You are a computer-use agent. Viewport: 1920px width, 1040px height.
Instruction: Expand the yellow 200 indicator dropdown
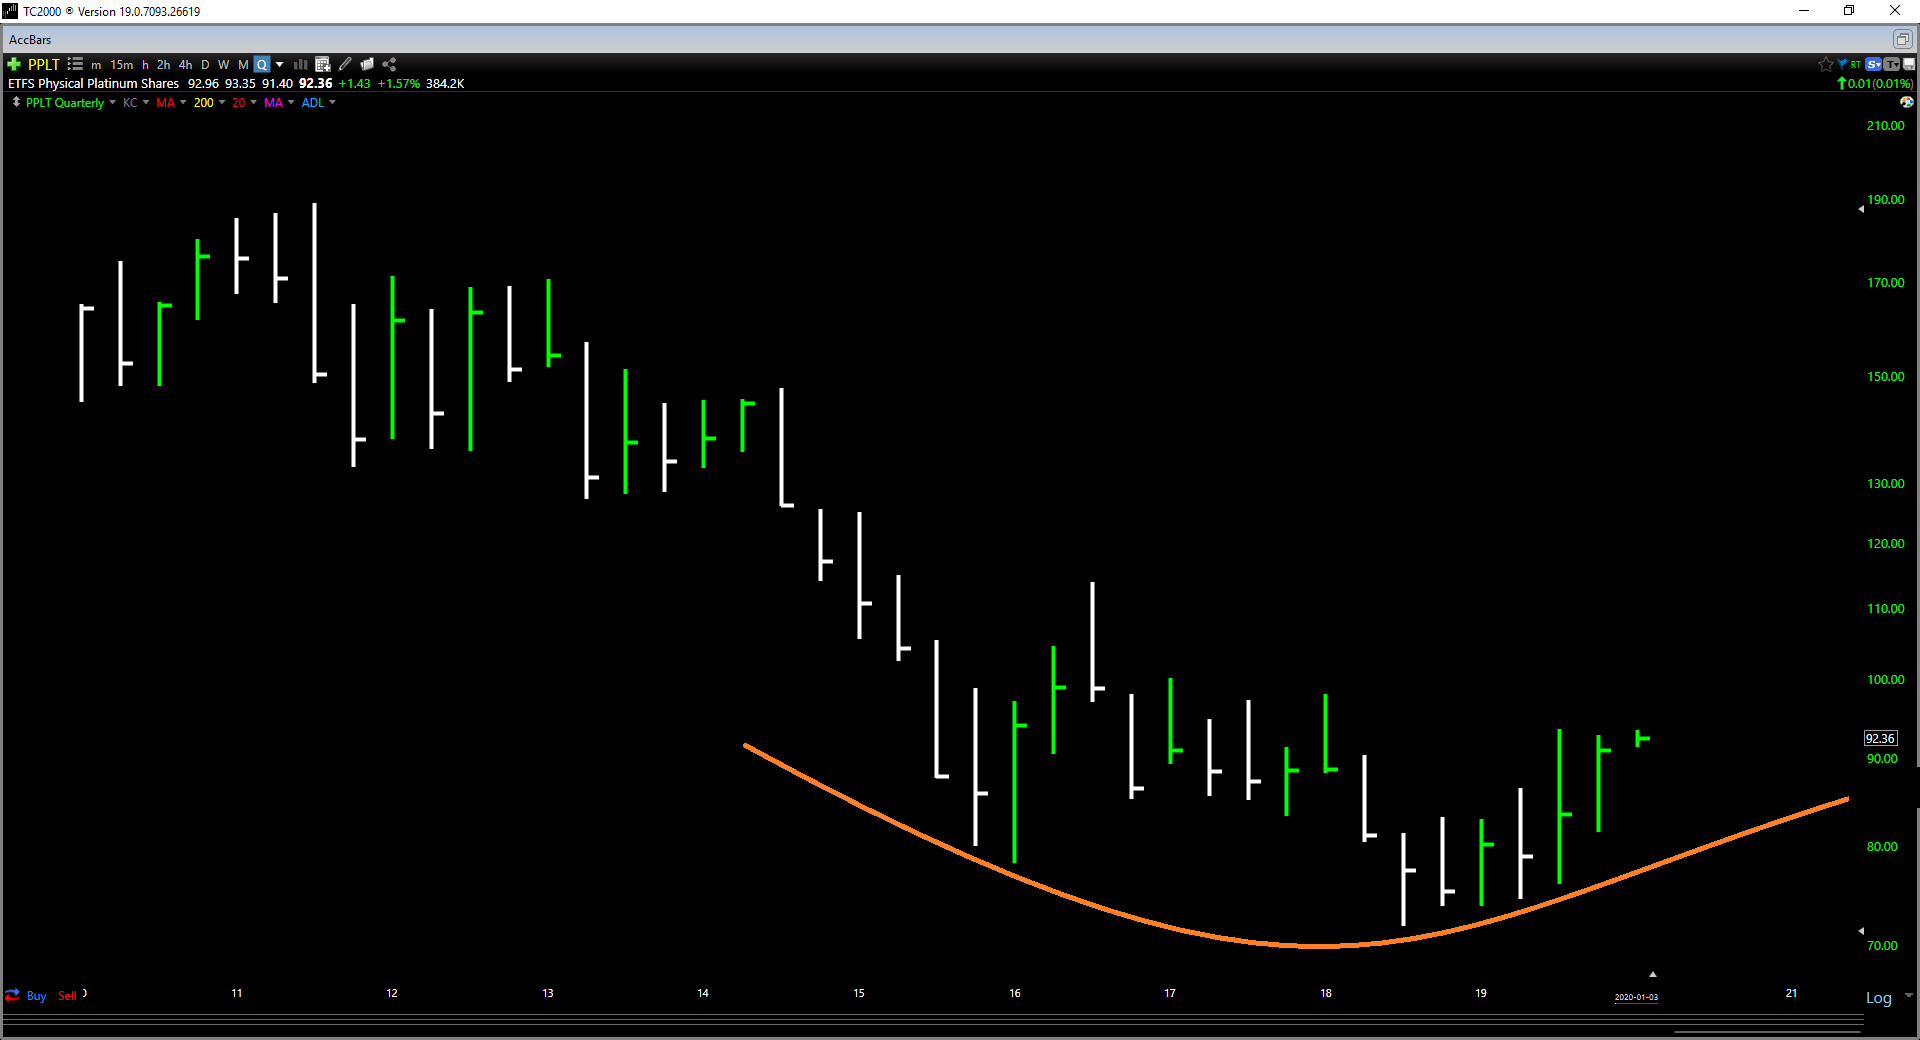(222, 102)
